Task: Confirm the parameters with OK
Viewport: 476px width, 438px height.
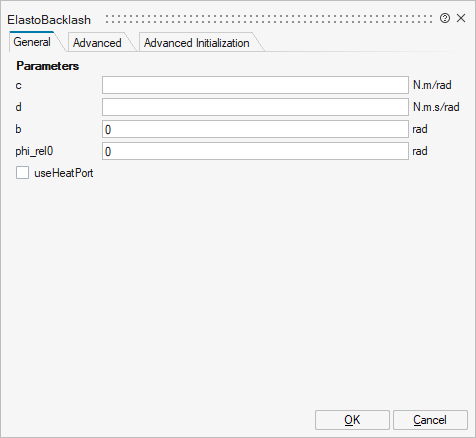Action: (x=352, y=420)
